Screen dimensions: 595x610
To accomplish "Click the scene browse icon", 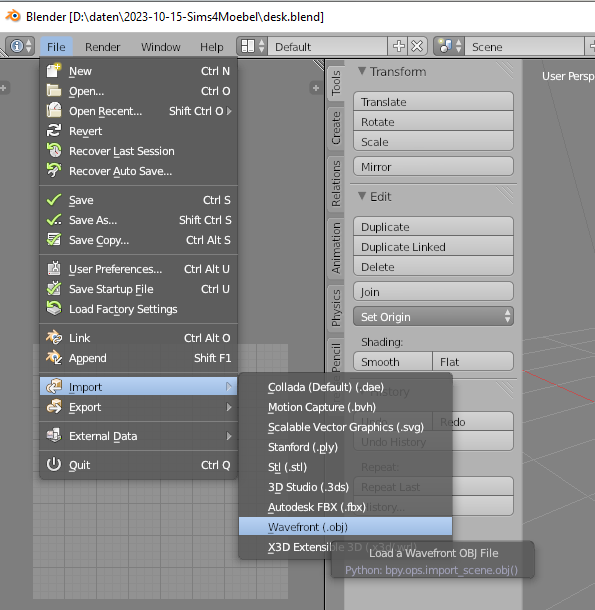I will click(x=449, y=46).
